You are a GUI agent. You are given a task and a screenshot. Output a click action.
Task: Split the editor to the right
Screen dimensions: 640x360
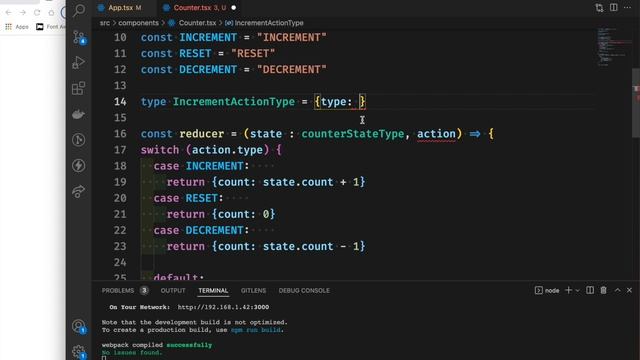613,7
